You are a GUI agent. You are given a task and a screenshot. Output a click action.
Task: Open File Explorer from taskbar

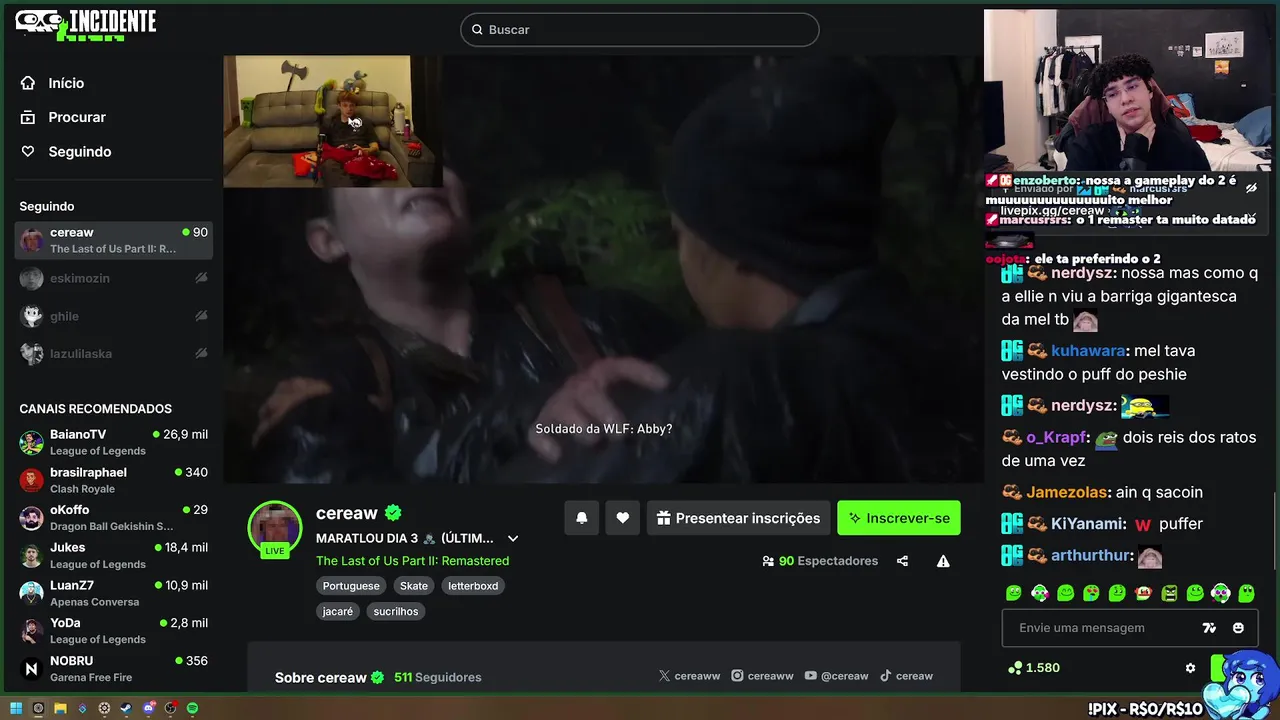click(60, 708)
